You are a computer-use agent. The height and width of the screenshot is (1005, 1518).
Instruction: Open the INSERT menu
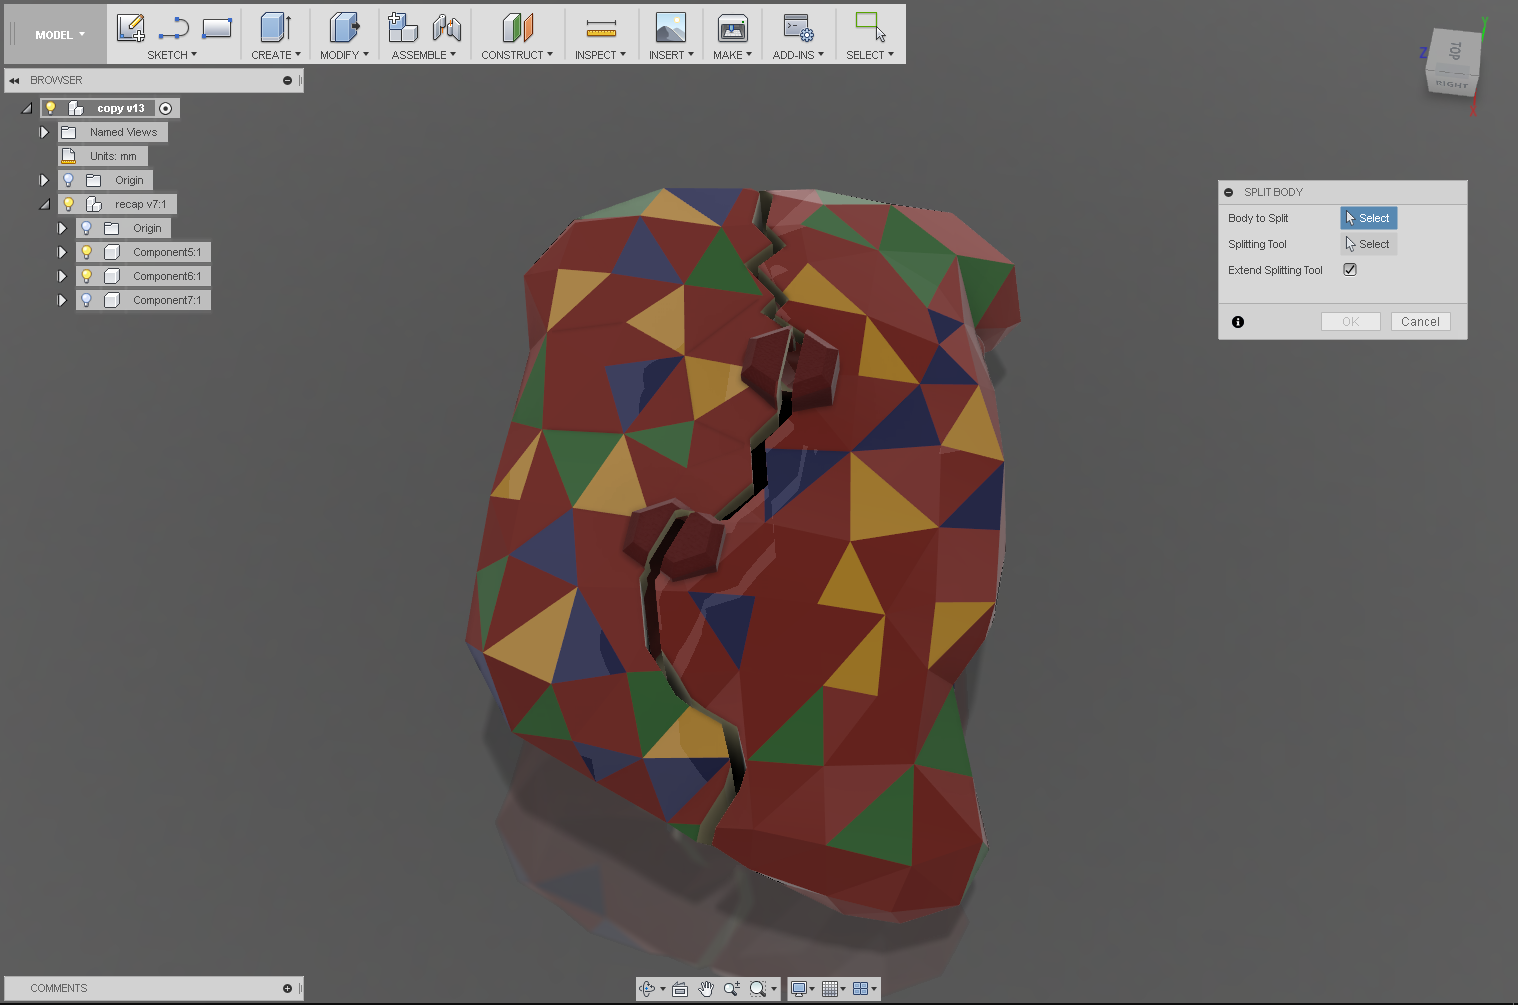(x=671, y=55)
